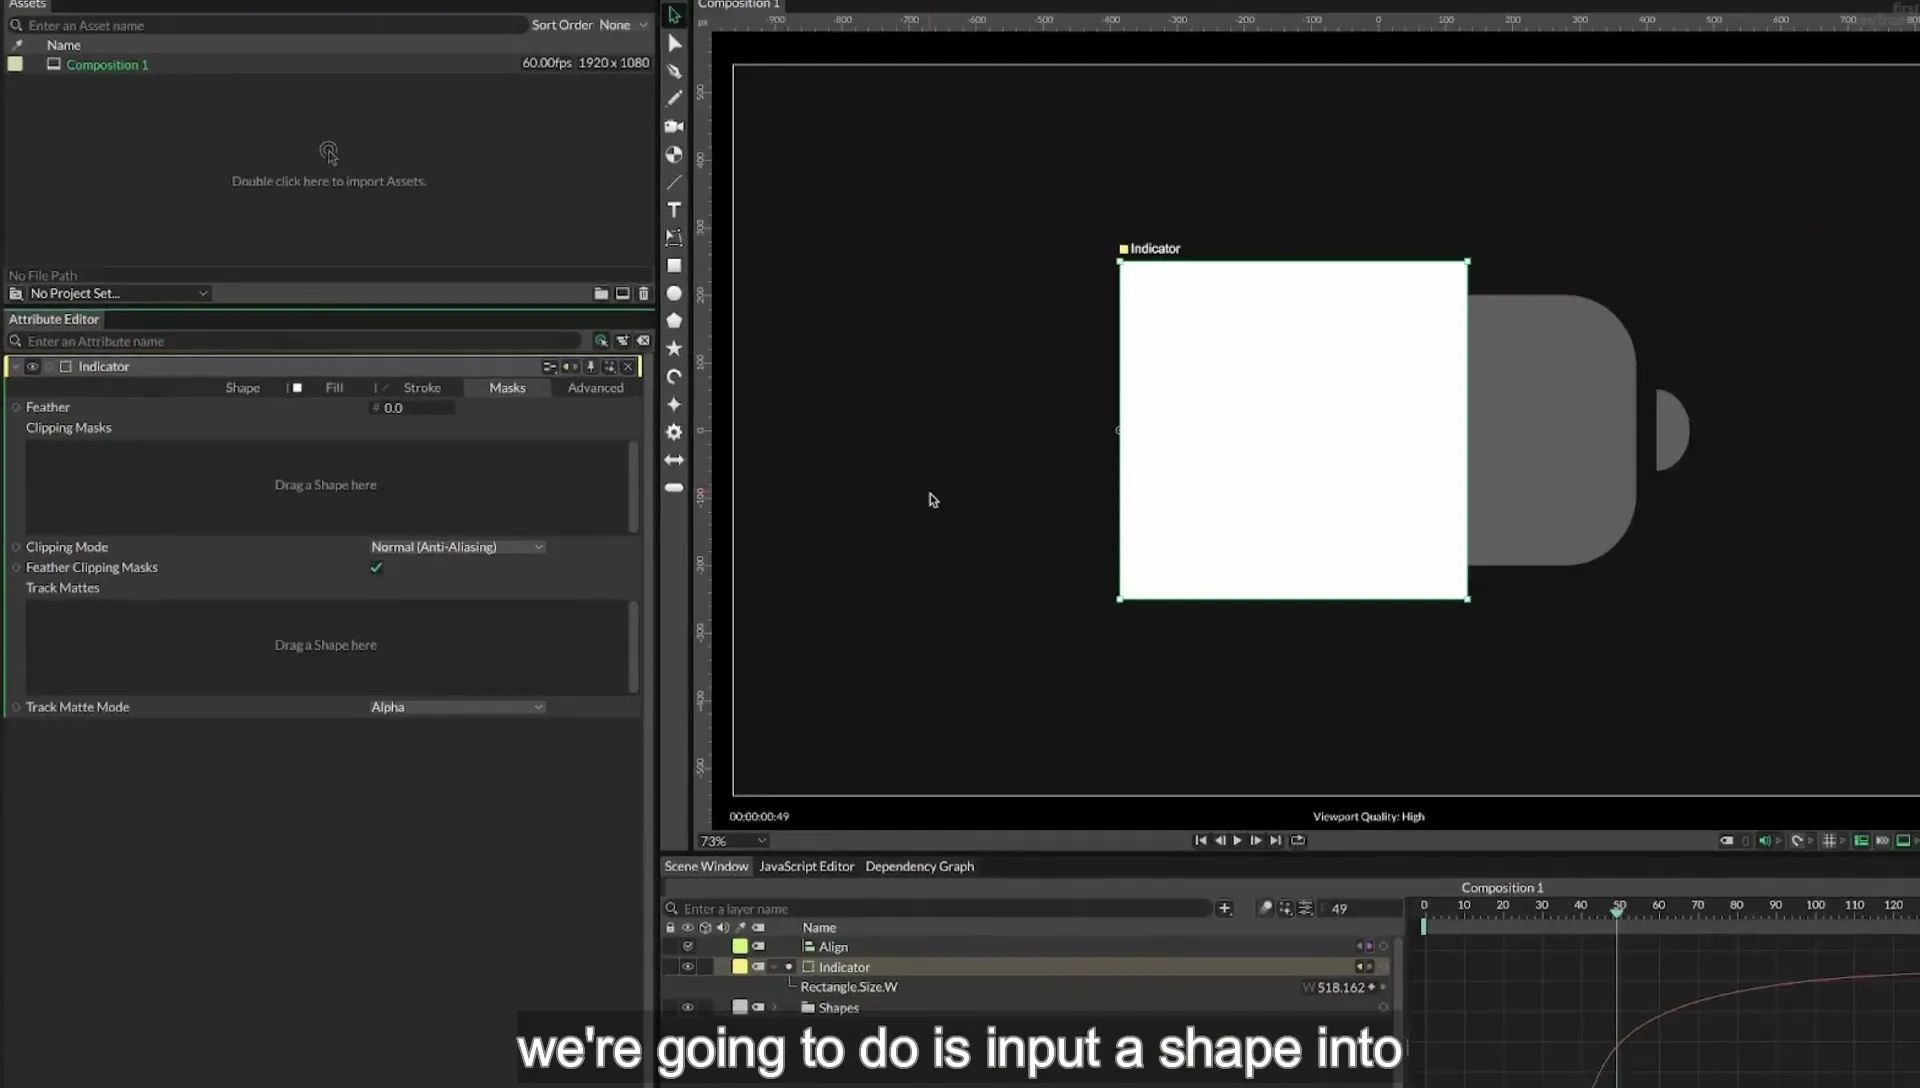1920x1088 pixels.
Task: Open the Sort Order dropdown
Action: tap(625, 25)
